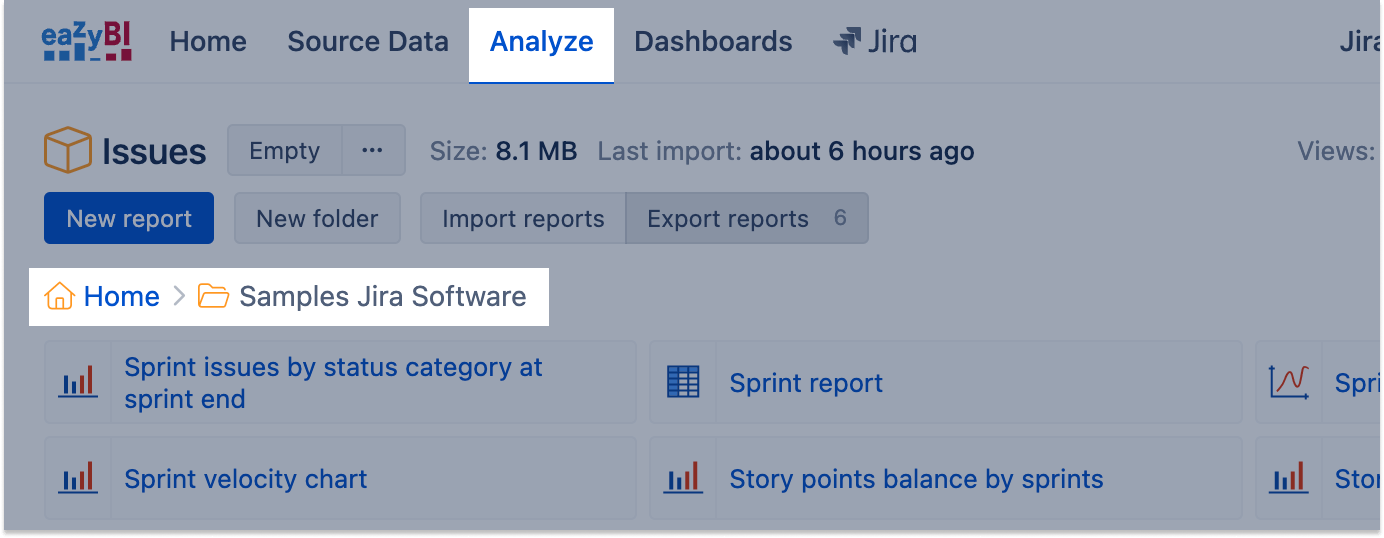This screenshot has width=1384, height=538.
Task: Click the Sprint velocity chart bar icon
Action: (x=78, y=479)
